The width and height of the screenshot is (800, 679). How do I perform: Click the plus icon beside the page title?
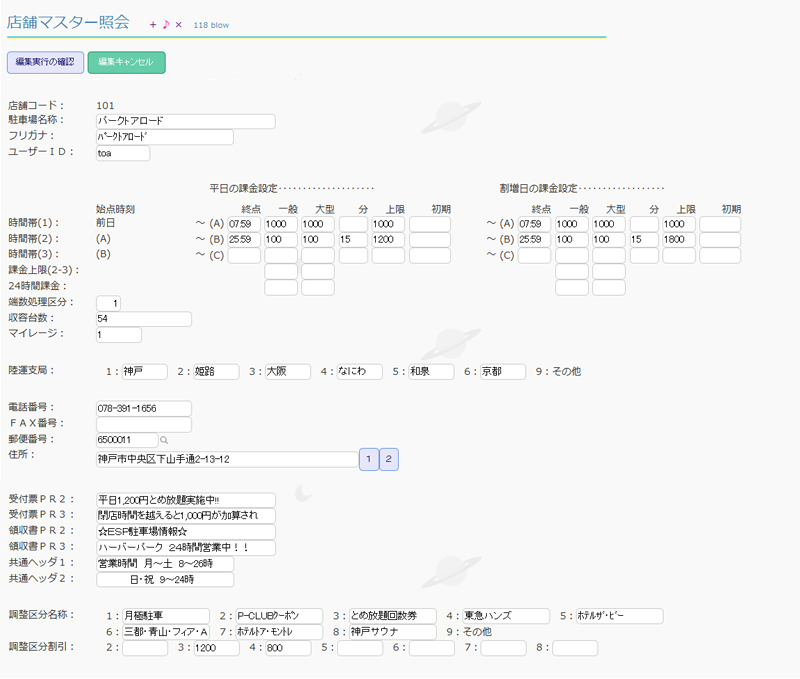coord(153,25)
